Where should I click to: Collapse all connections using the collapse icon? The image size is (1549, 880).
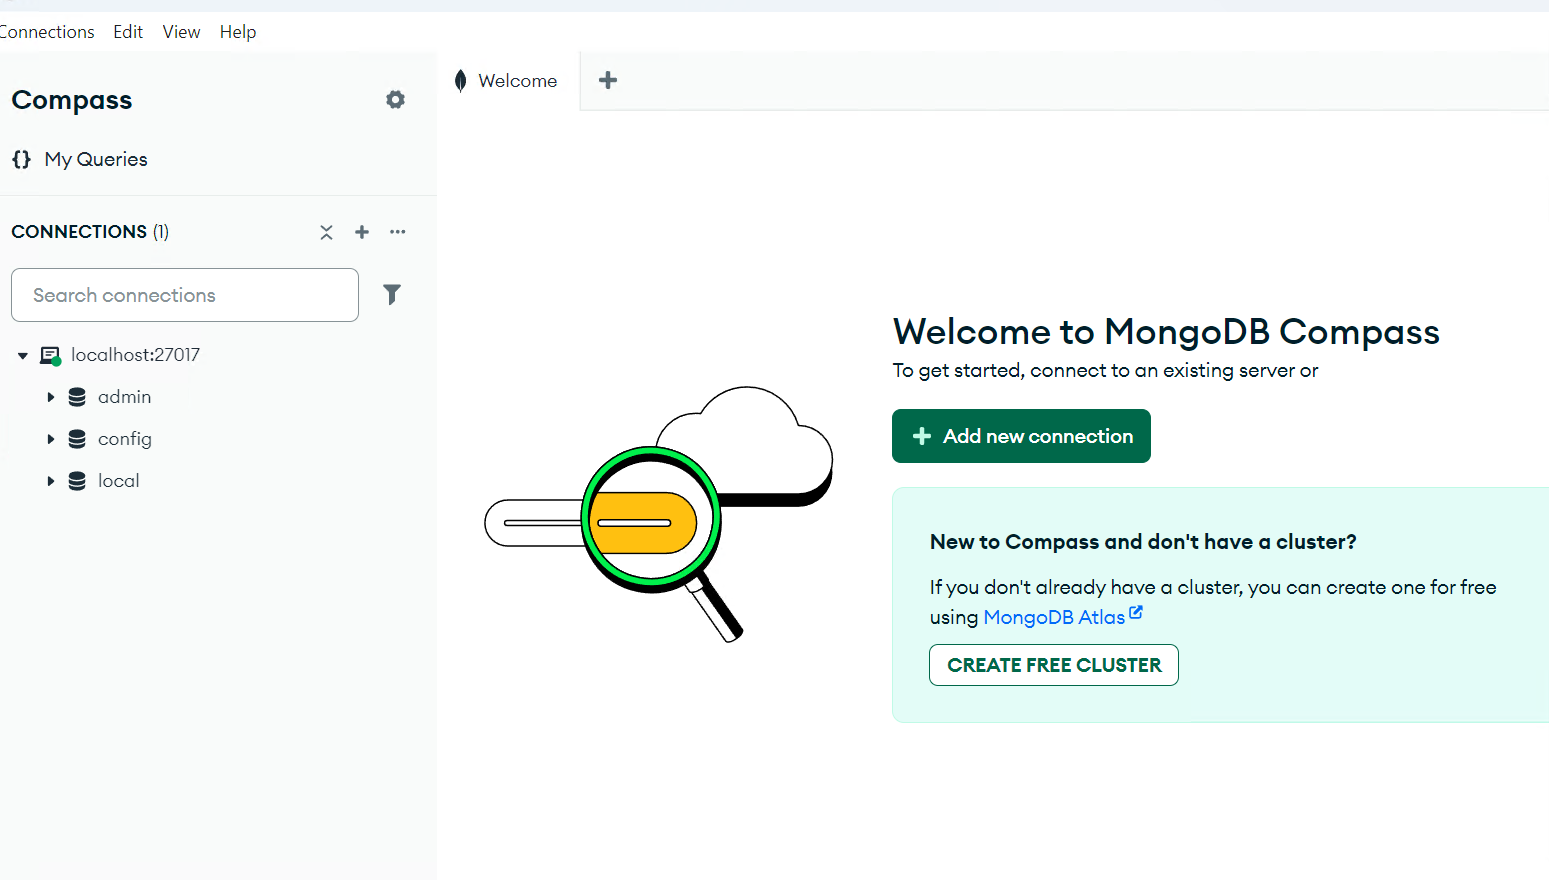coord(326,231)
